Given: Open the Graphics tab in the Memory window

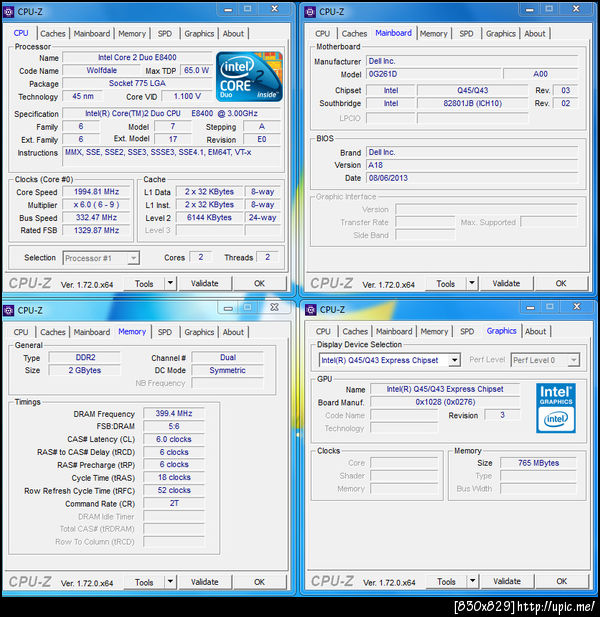Looking at the screenshot, I should [x=199, y=332].
